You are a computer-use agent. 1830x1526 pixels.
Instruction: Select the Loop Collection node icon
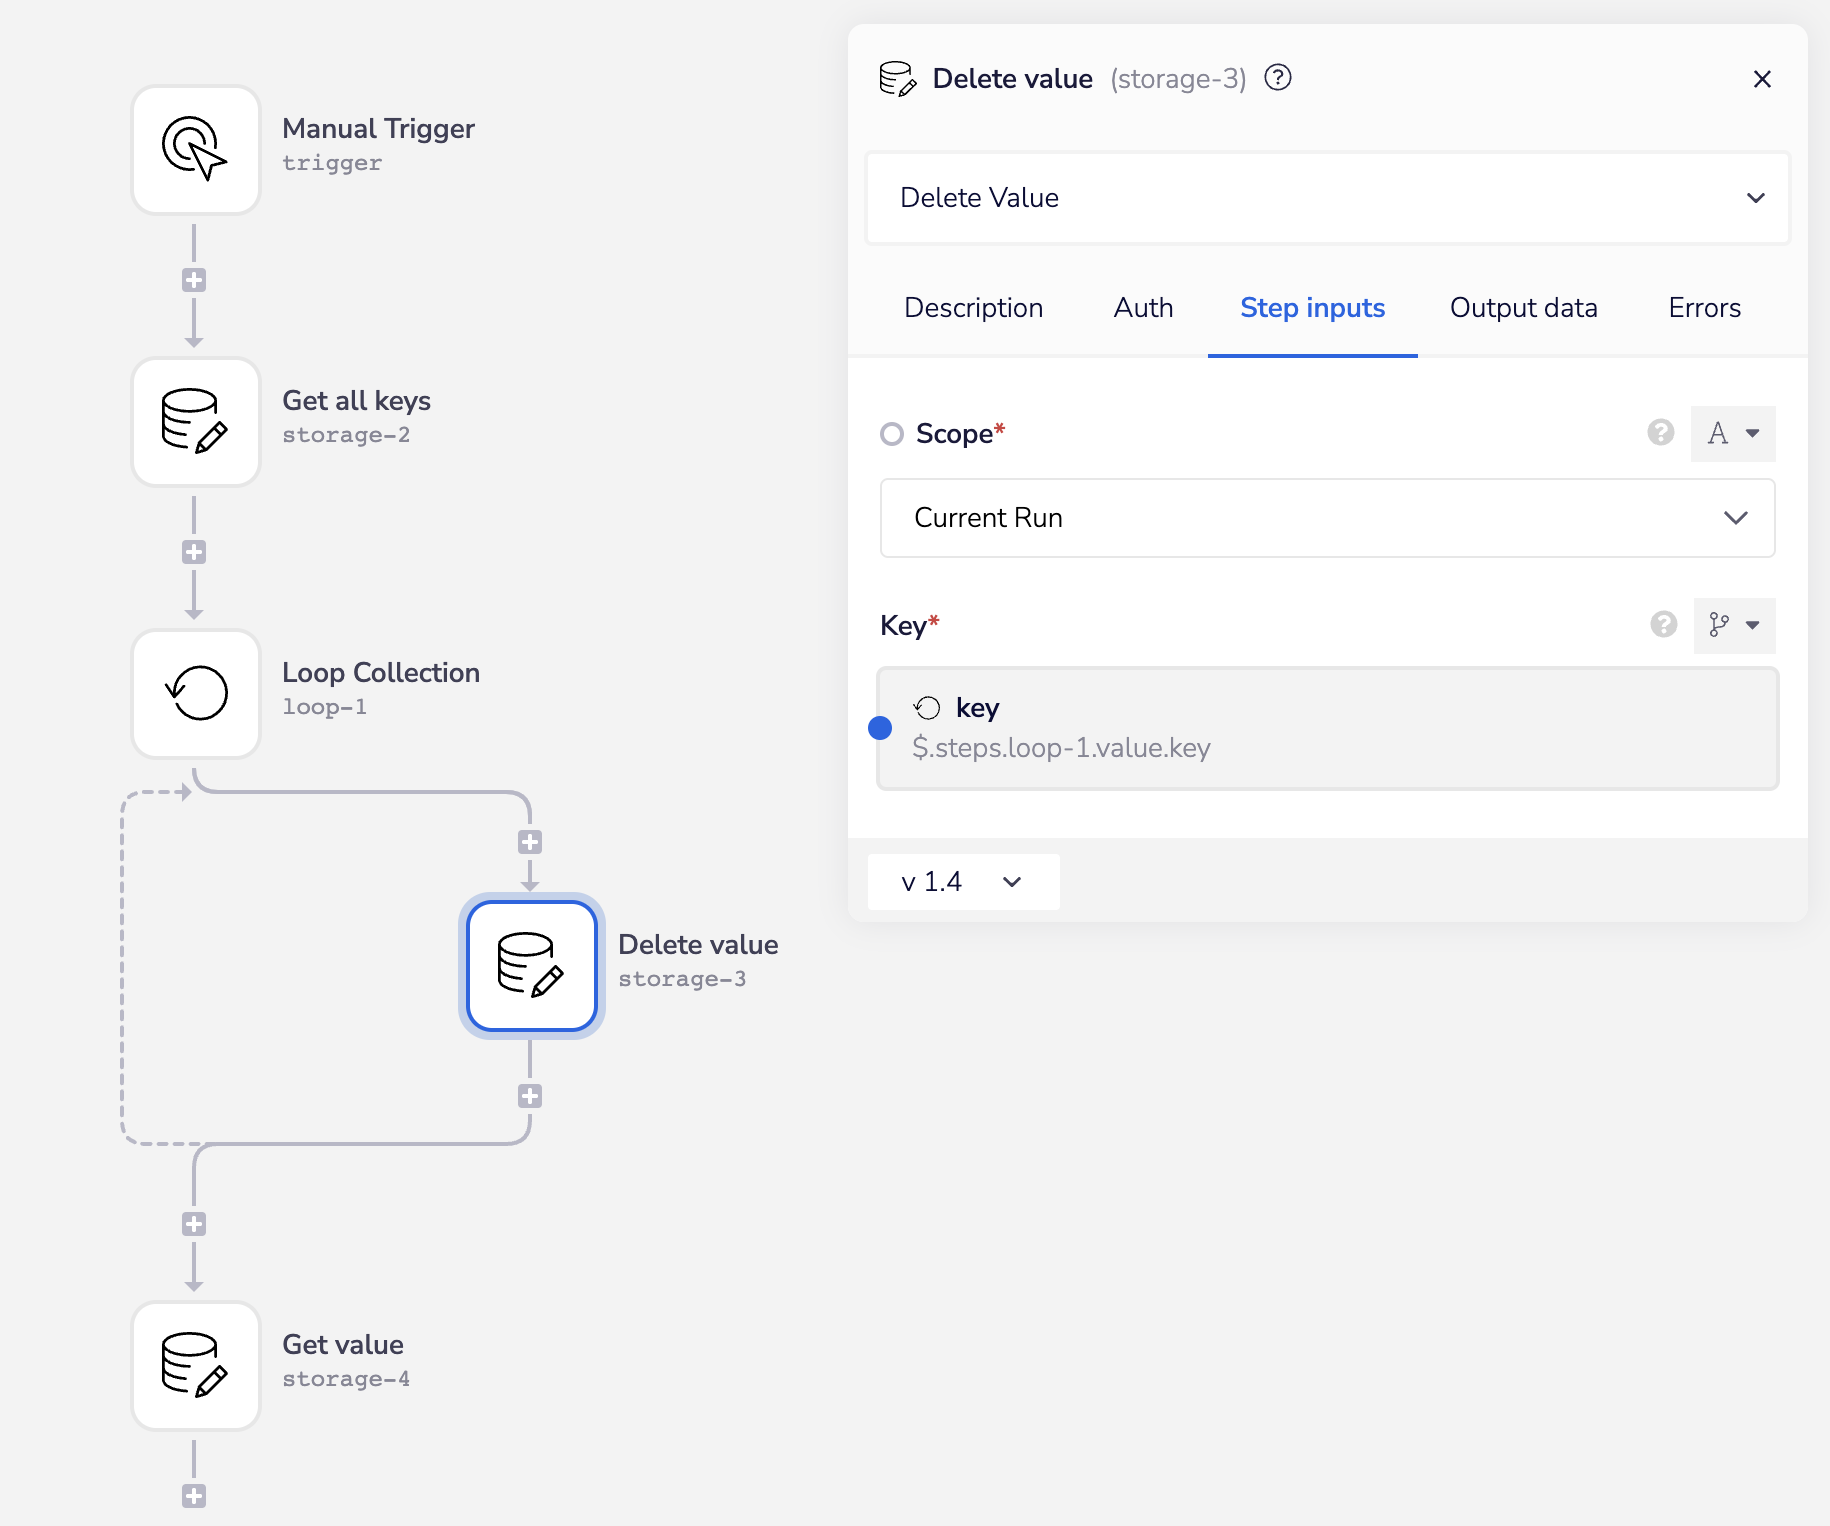pos(196,694)
